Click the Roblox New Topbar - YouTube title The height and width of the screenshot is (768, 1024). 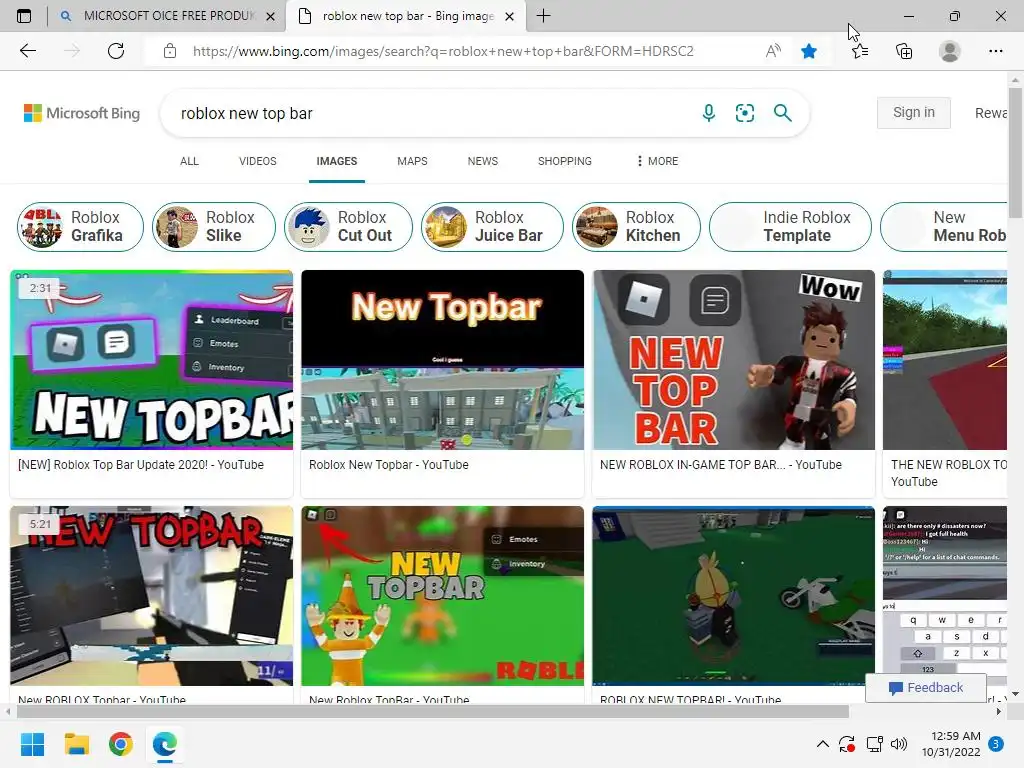389,464
